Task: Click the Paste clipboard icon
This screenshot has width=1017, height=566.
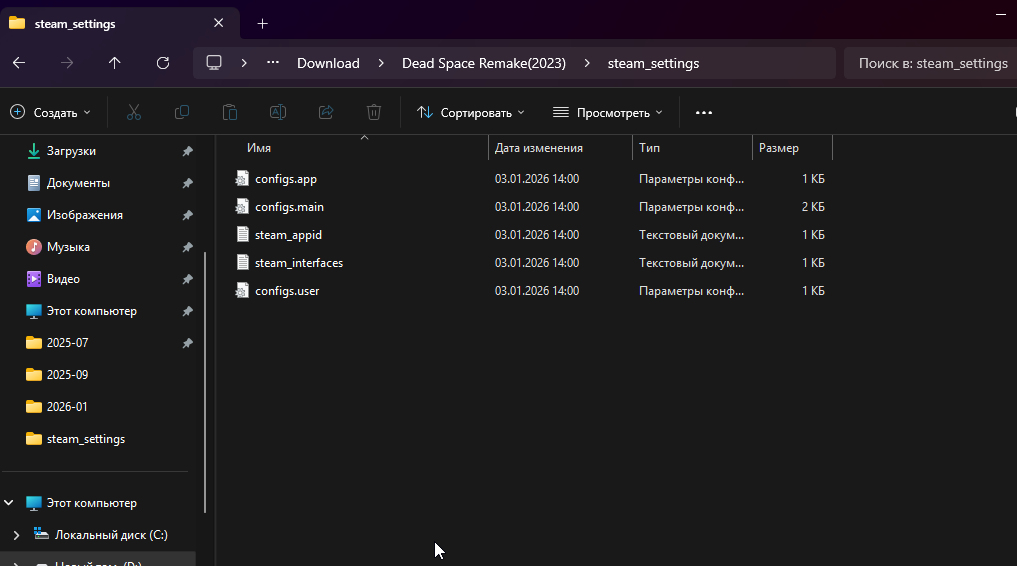Action: (230, 113)
